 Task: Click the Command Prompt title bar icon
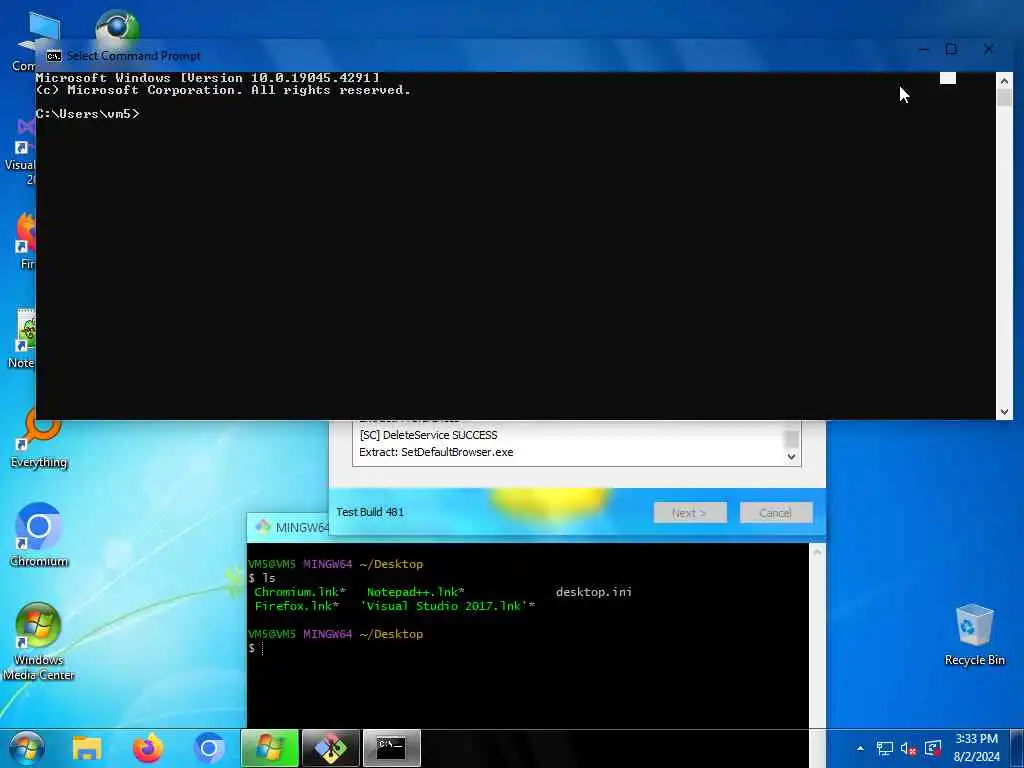54,56
